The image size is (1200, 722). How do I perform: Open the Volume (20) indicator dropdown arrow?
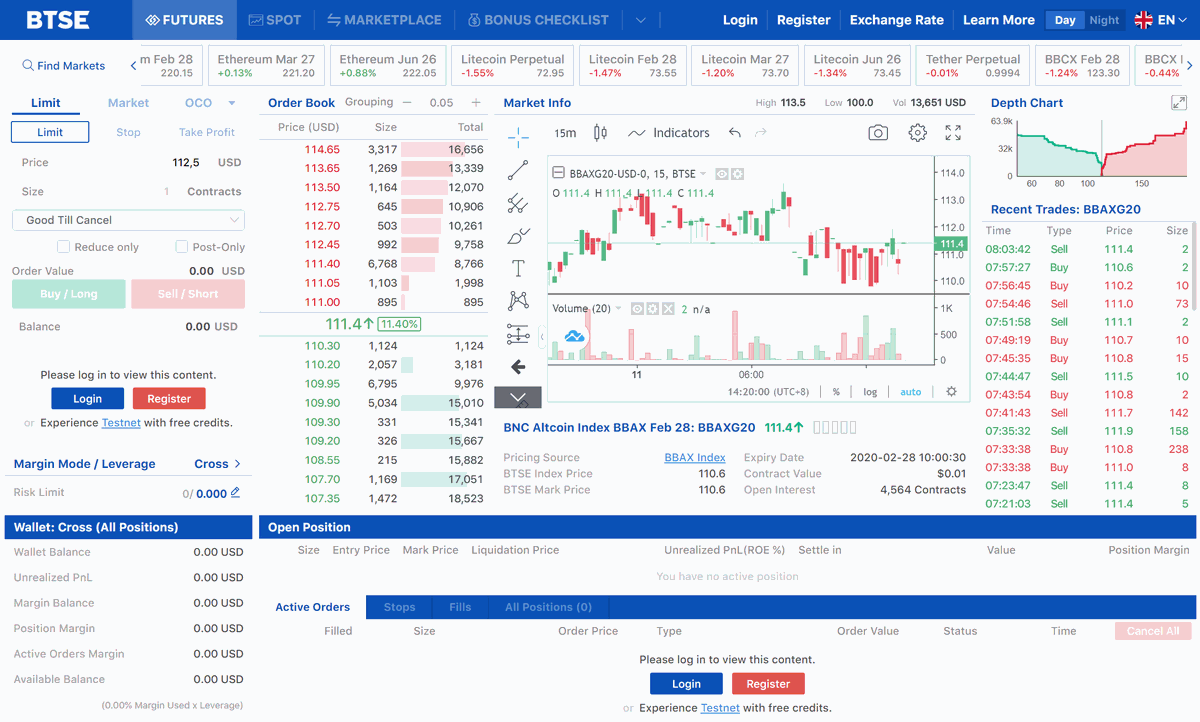[x=619, y=309]
